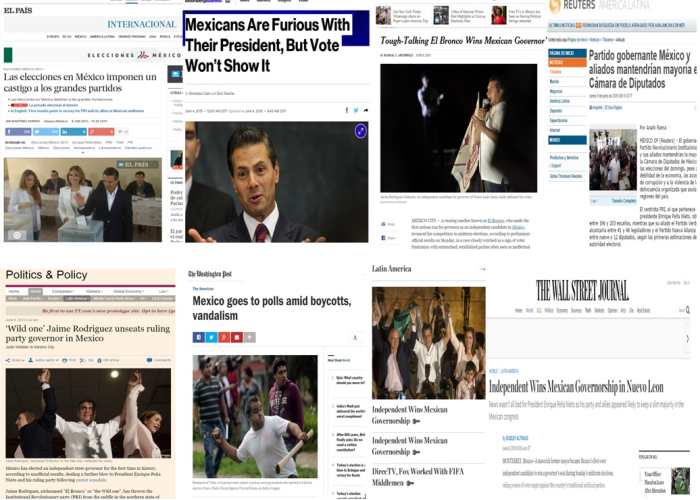The height and width of the screenshot is (500, 700).
Task: Share Bloomberg article on Twitter
Action: point(356,110)
